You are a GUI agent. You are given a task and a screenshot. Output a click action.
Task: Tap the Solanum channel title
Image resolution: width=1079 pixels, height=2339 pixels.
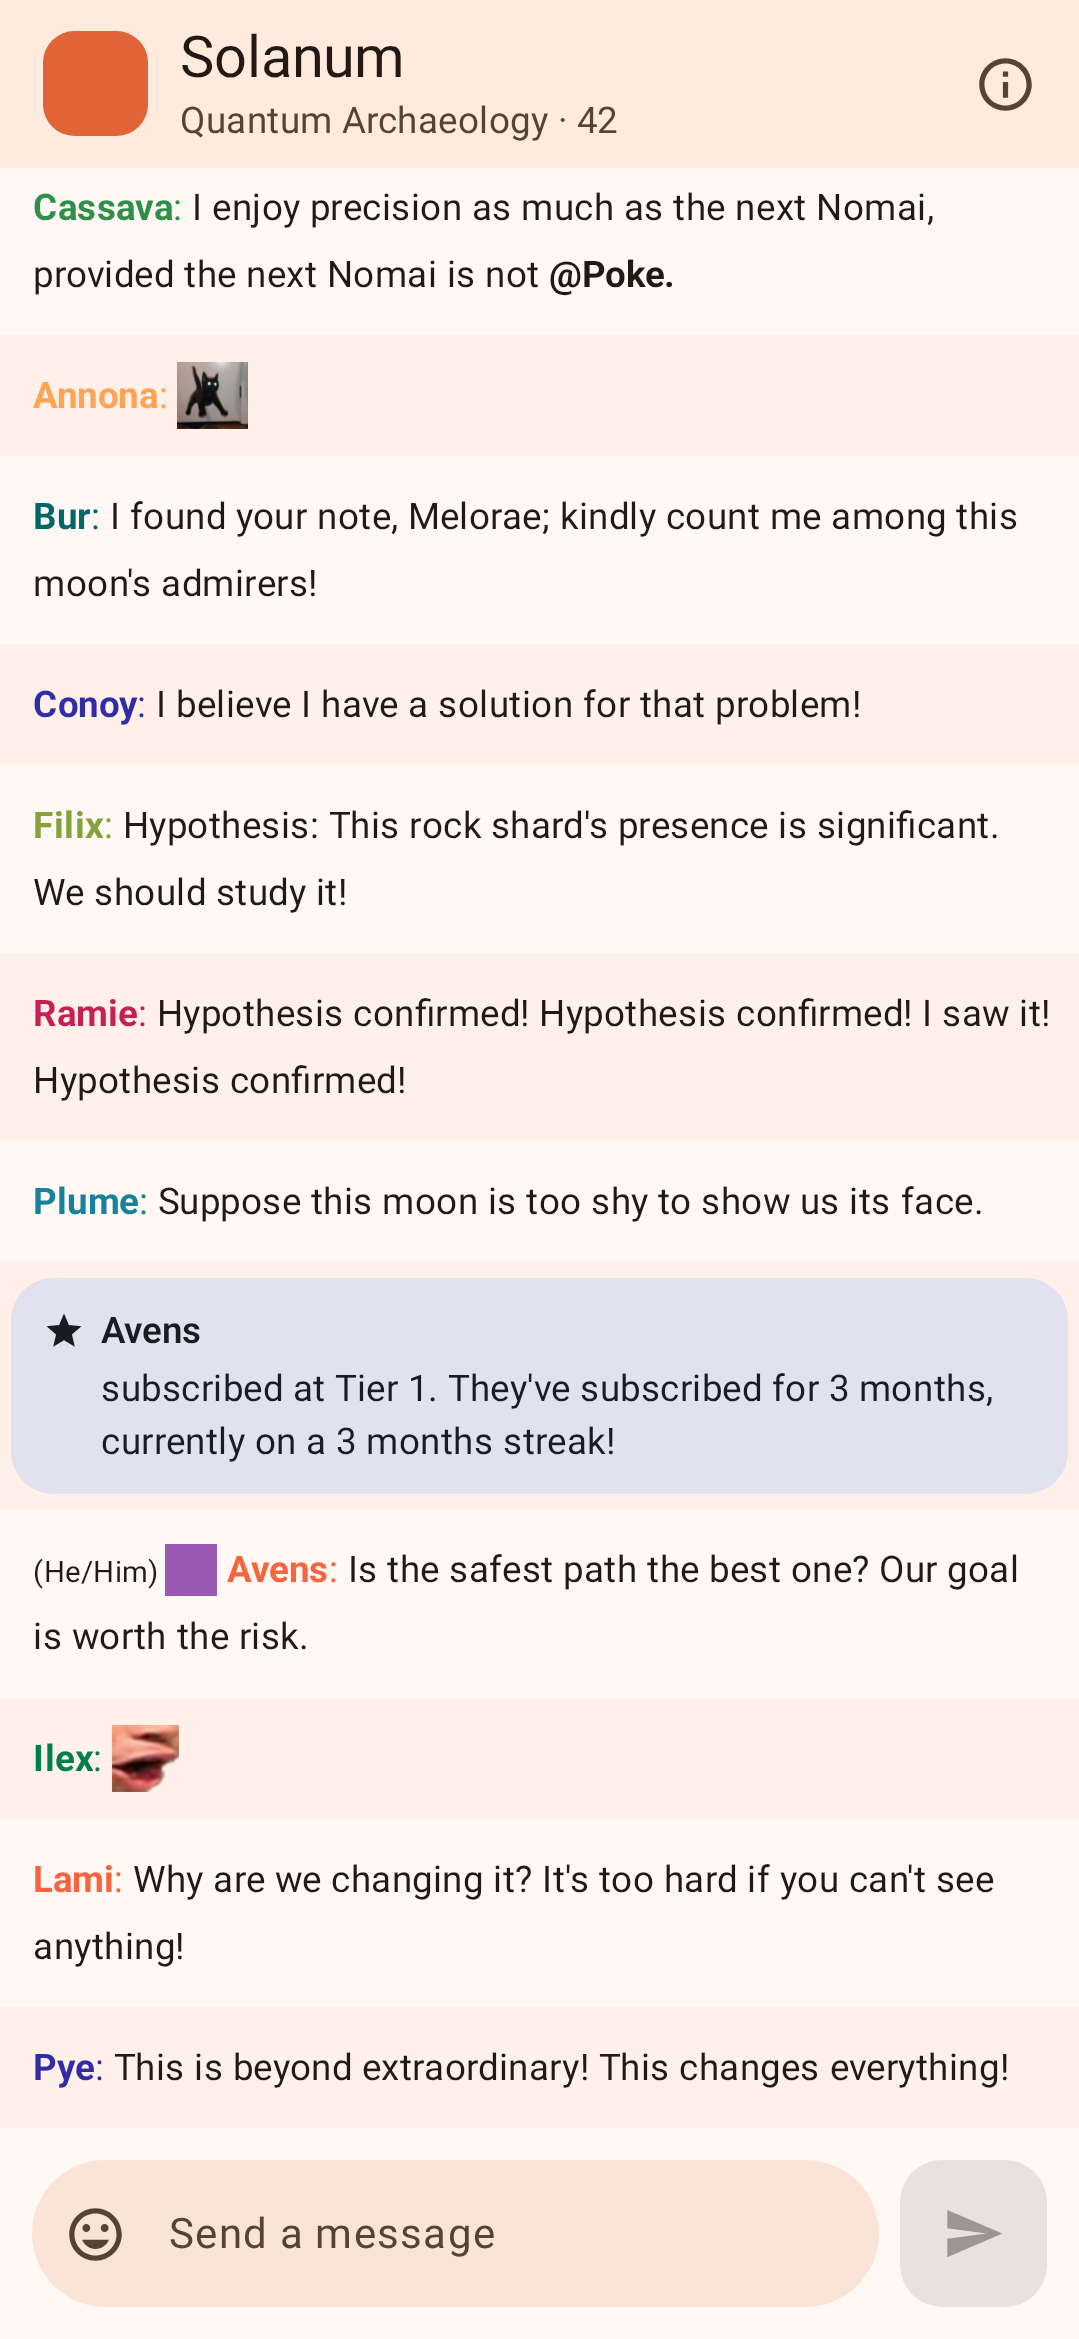[292, 57]
